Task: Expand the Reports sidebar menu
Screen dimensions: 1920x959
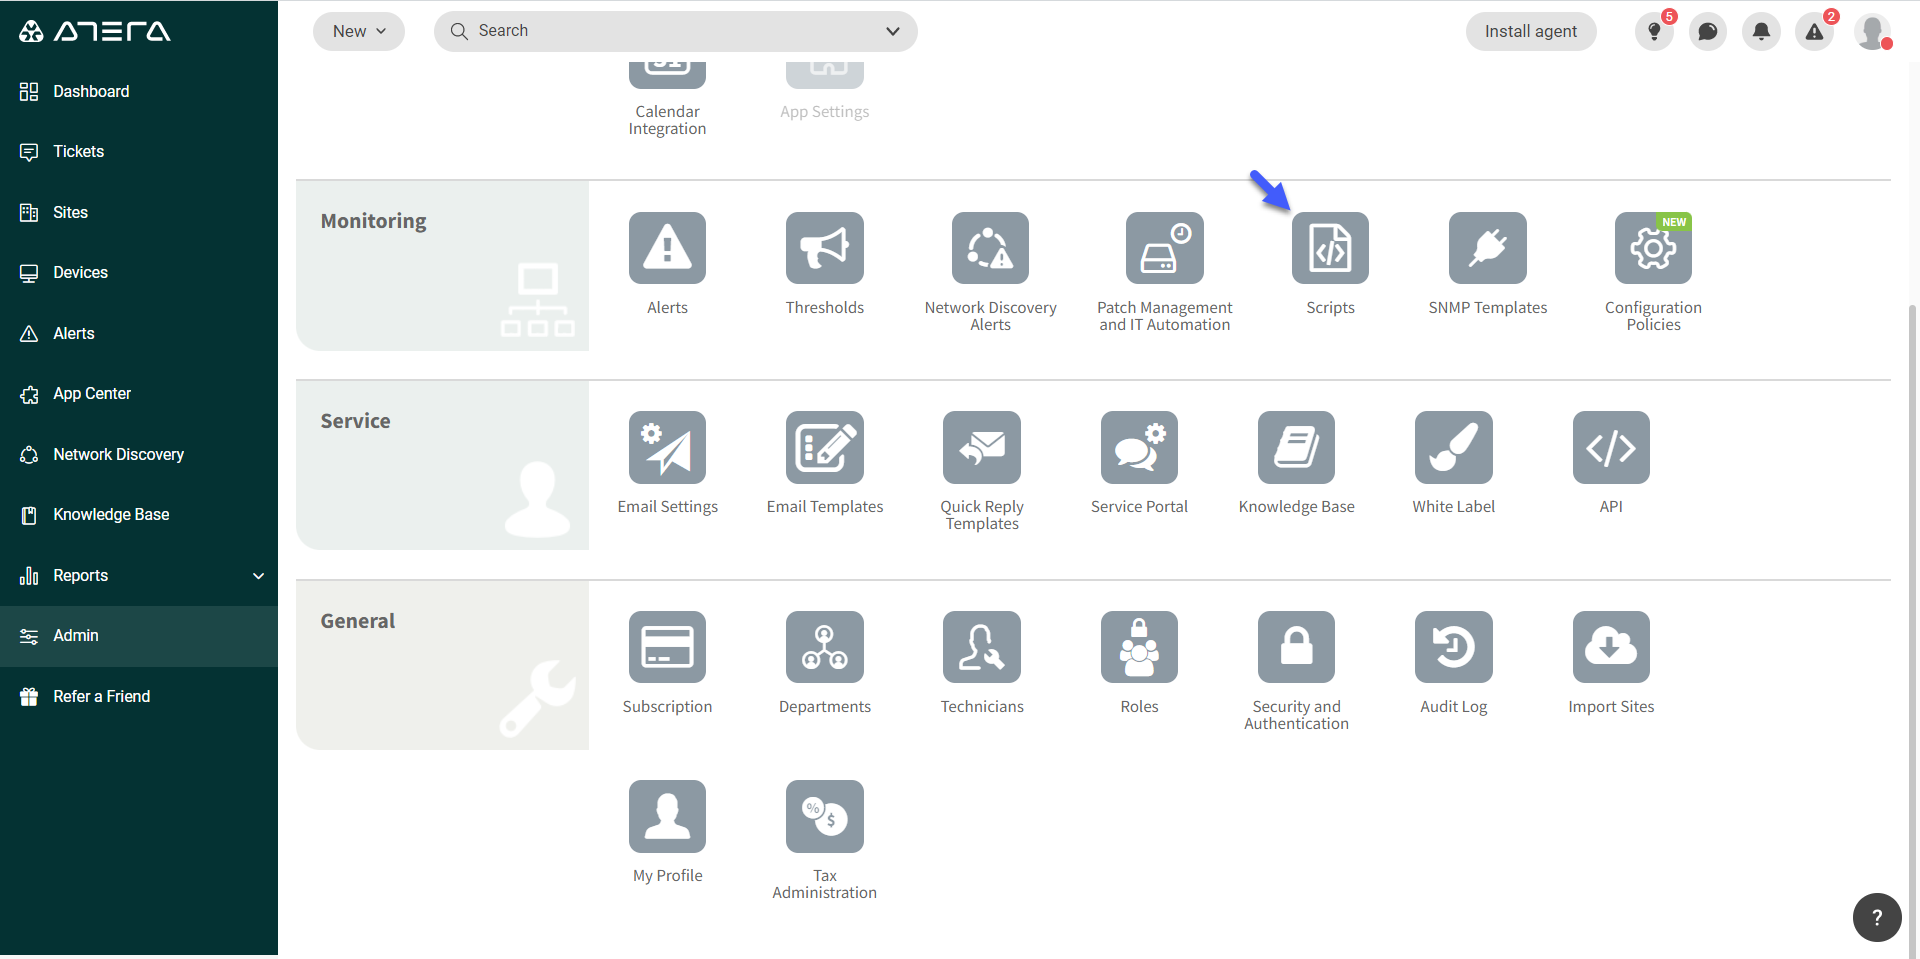Action: [258, 576]
